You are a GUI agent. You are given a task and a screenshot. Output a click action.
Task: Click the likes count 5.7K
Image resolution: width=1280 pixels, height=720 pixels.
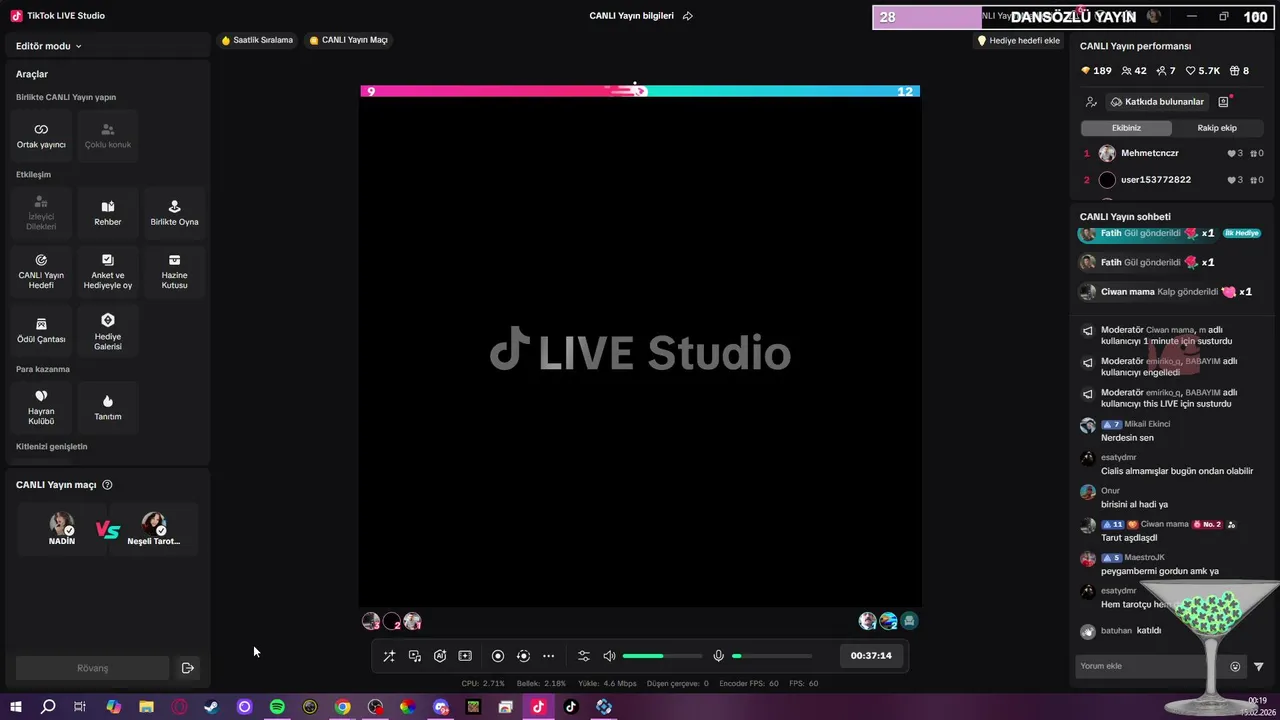1203,71
